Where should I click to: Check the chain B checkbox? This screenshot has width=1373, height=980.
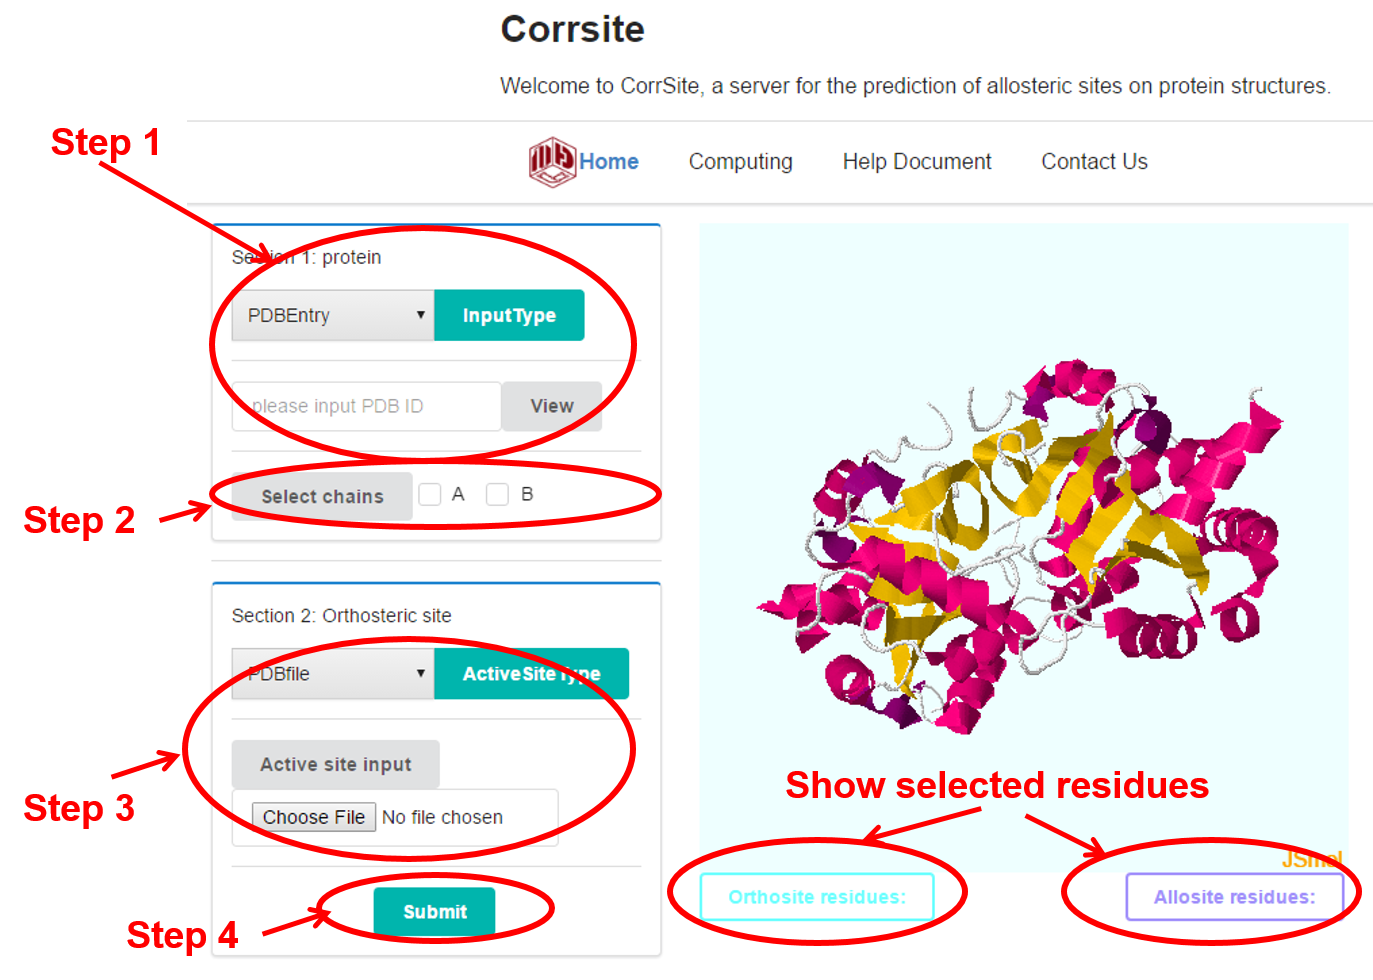[x=497, y=494]
